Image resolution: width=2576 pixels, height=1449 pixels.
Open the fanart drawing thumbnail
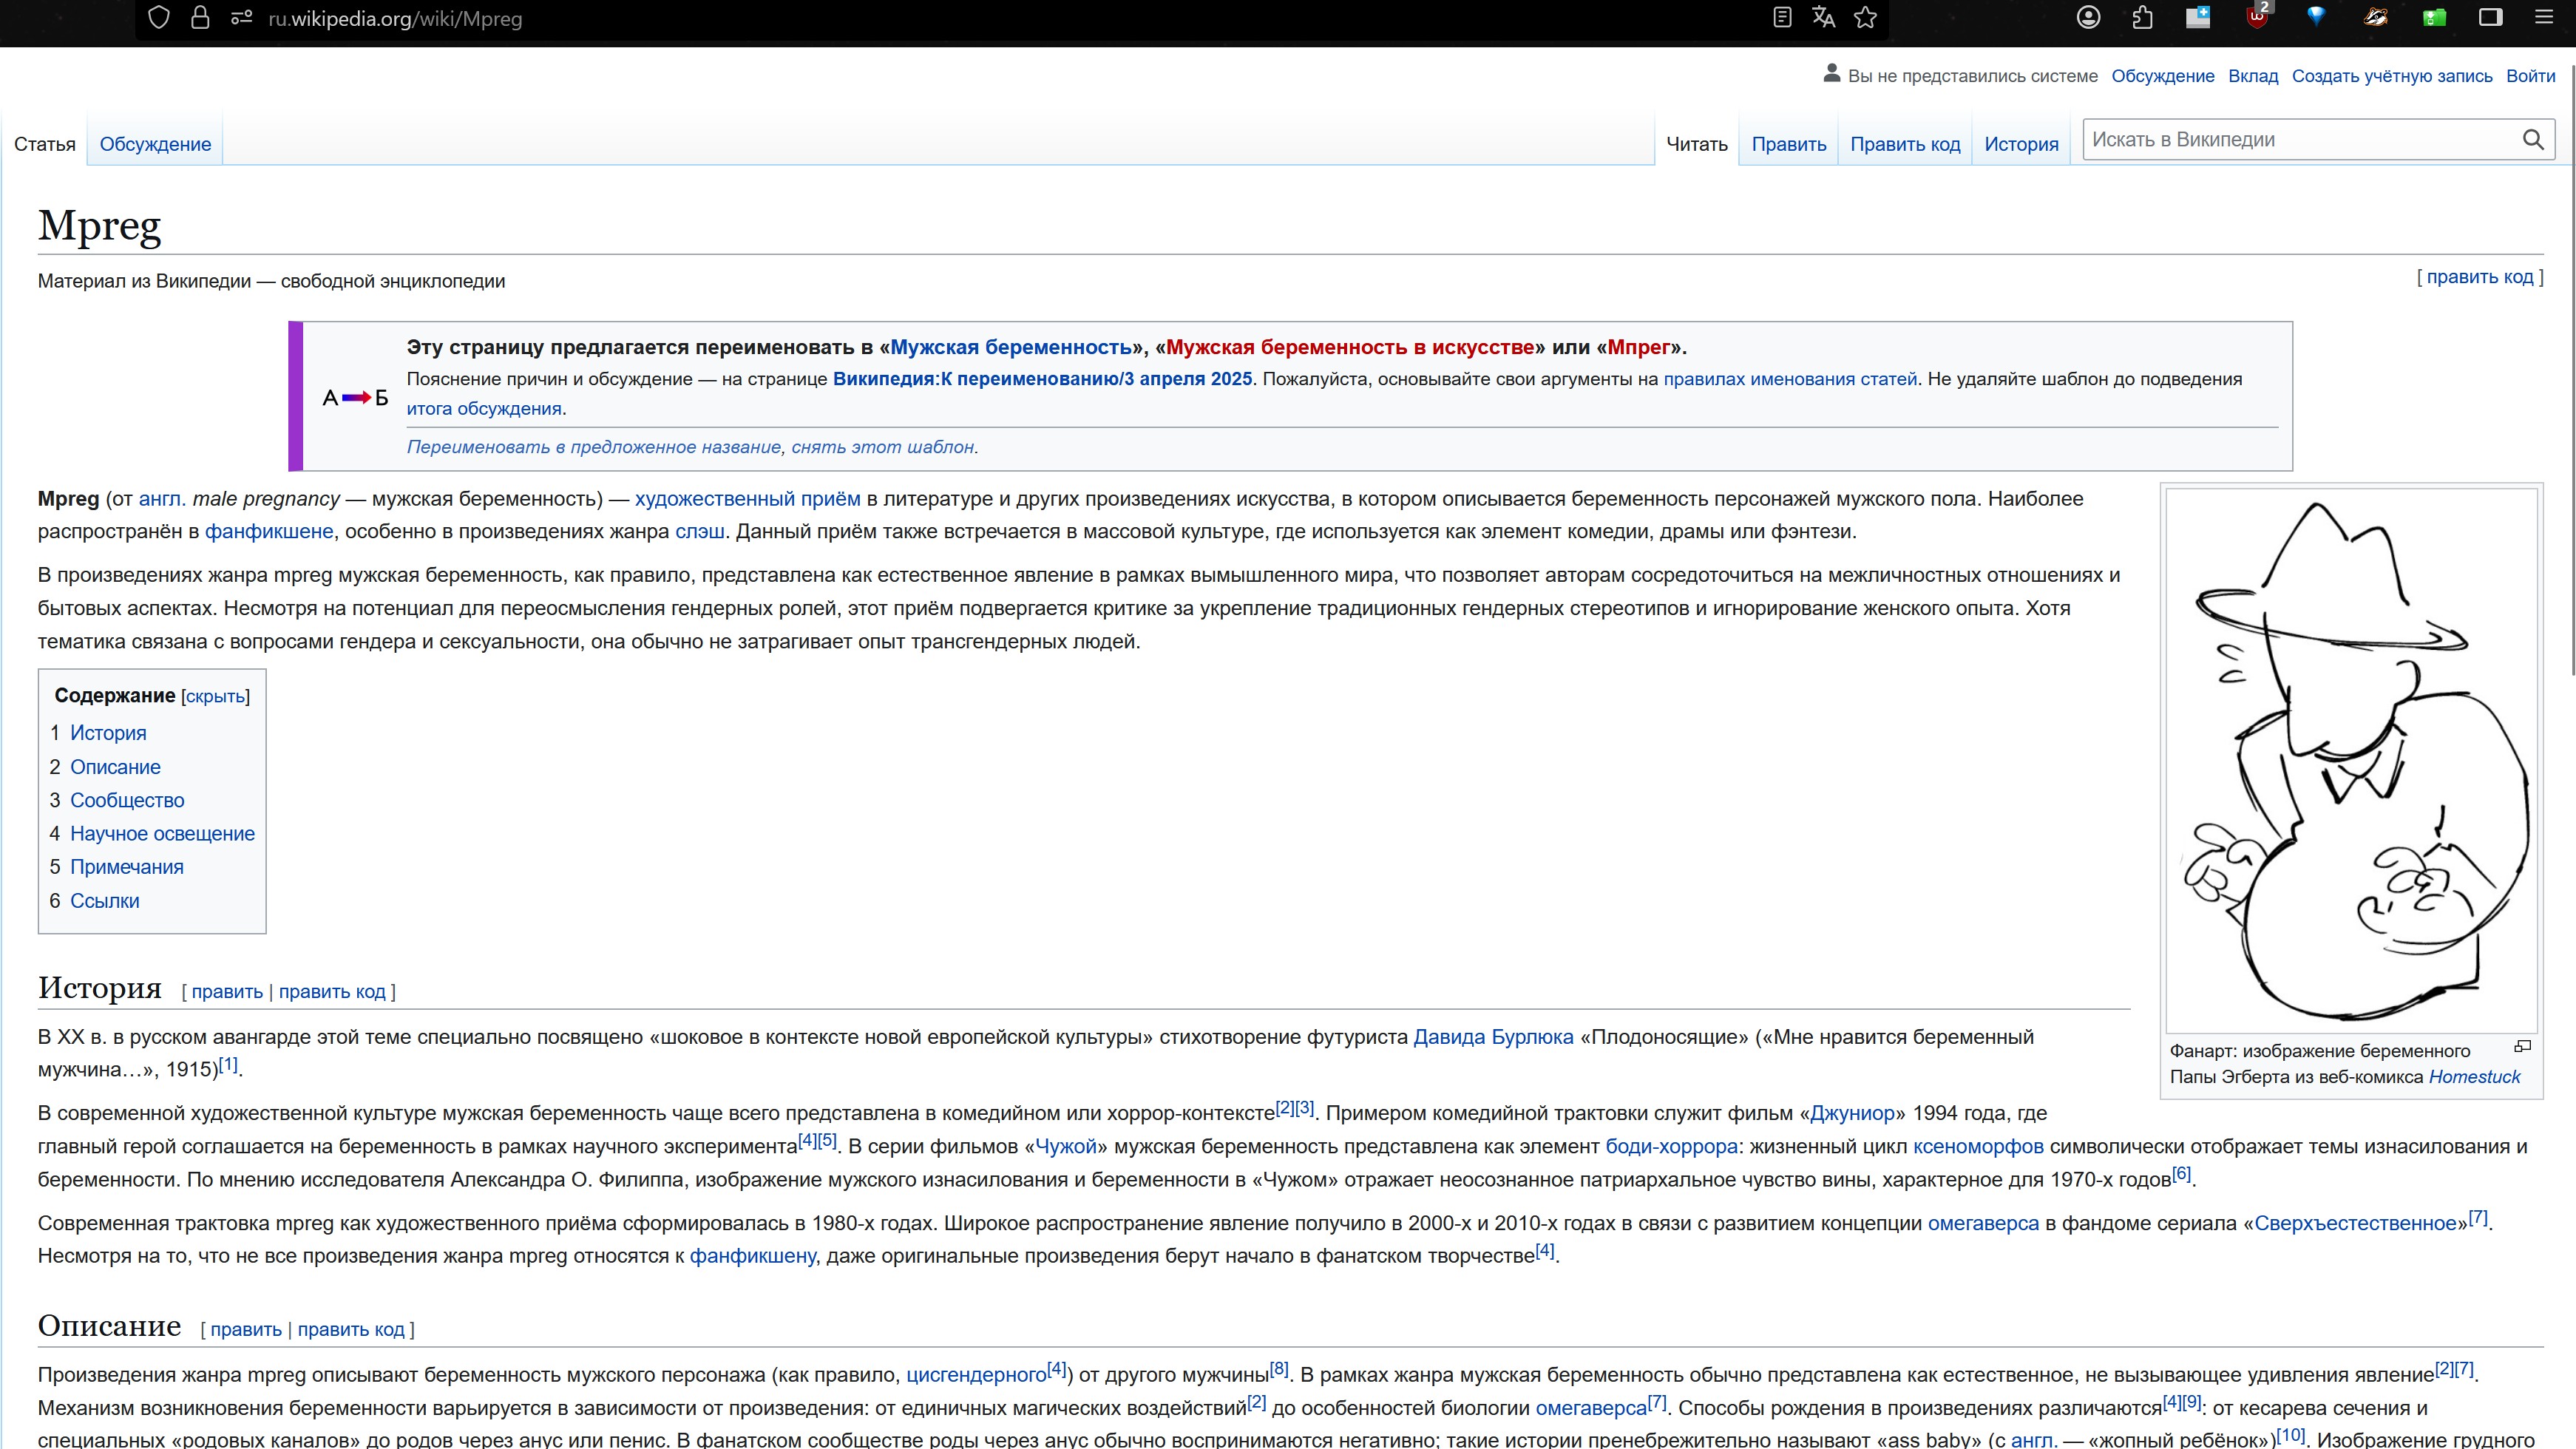pos(2352,760)
